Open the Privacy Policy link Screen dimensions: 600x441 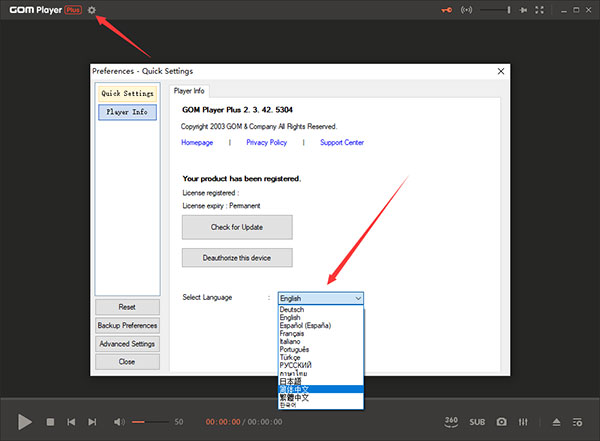(x=267, y=142)
